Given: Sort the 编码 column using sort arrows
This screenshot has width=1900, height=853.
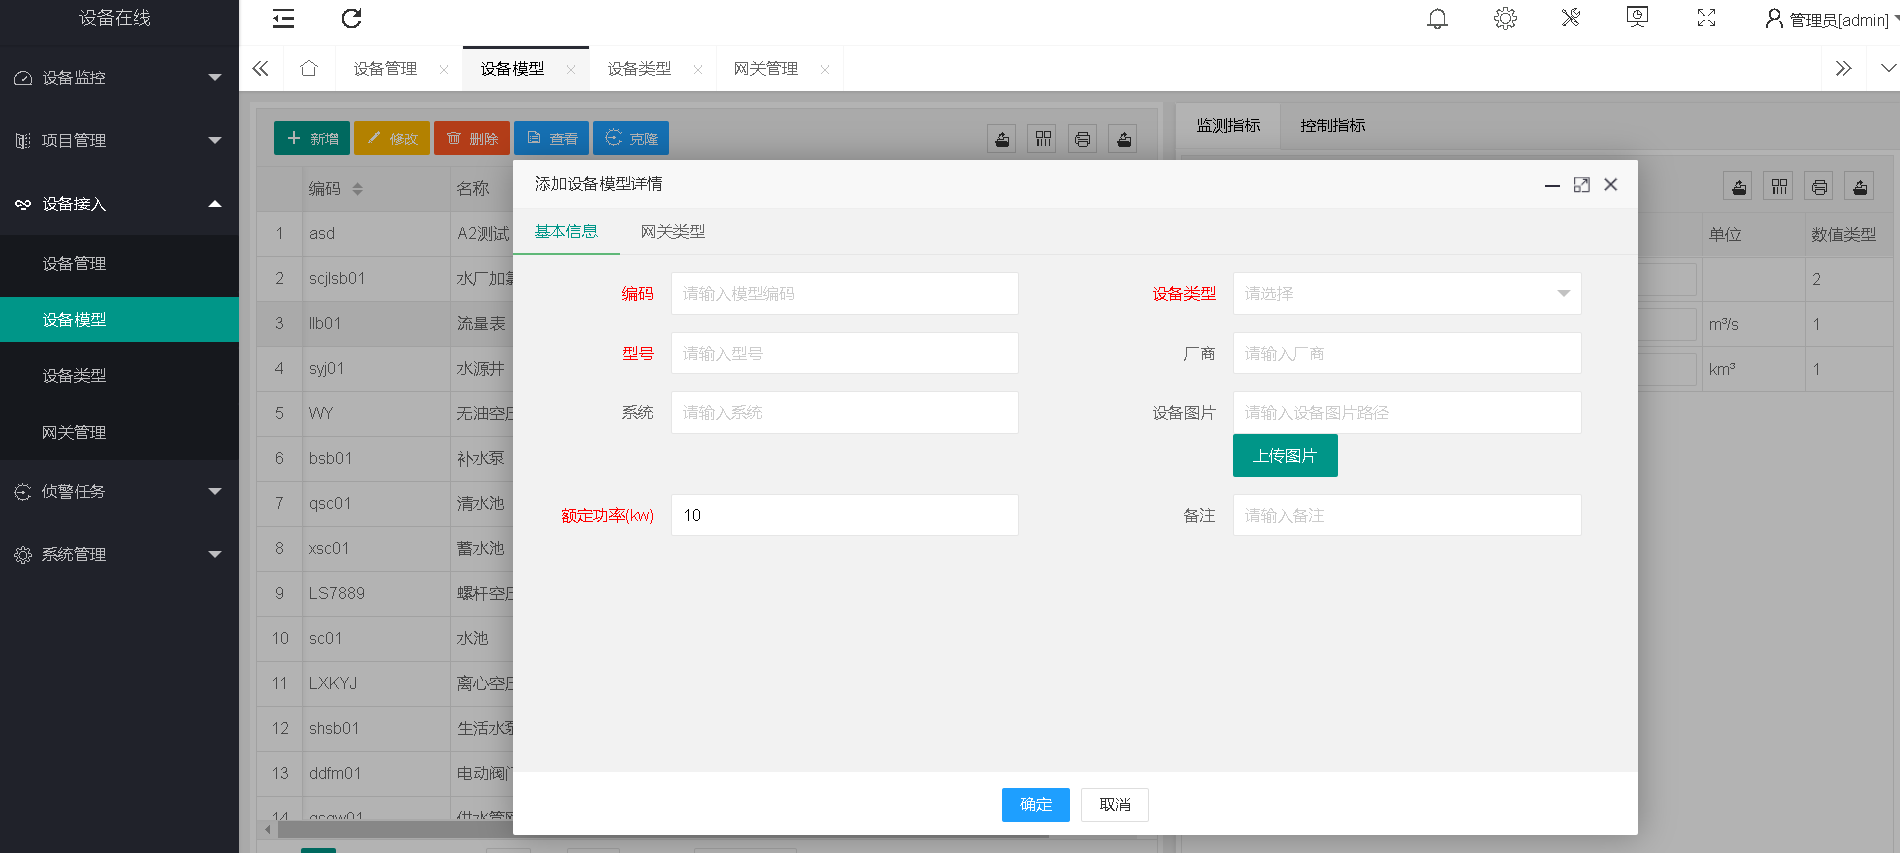Looking at the screenshot, I should [x=357, y=189].
